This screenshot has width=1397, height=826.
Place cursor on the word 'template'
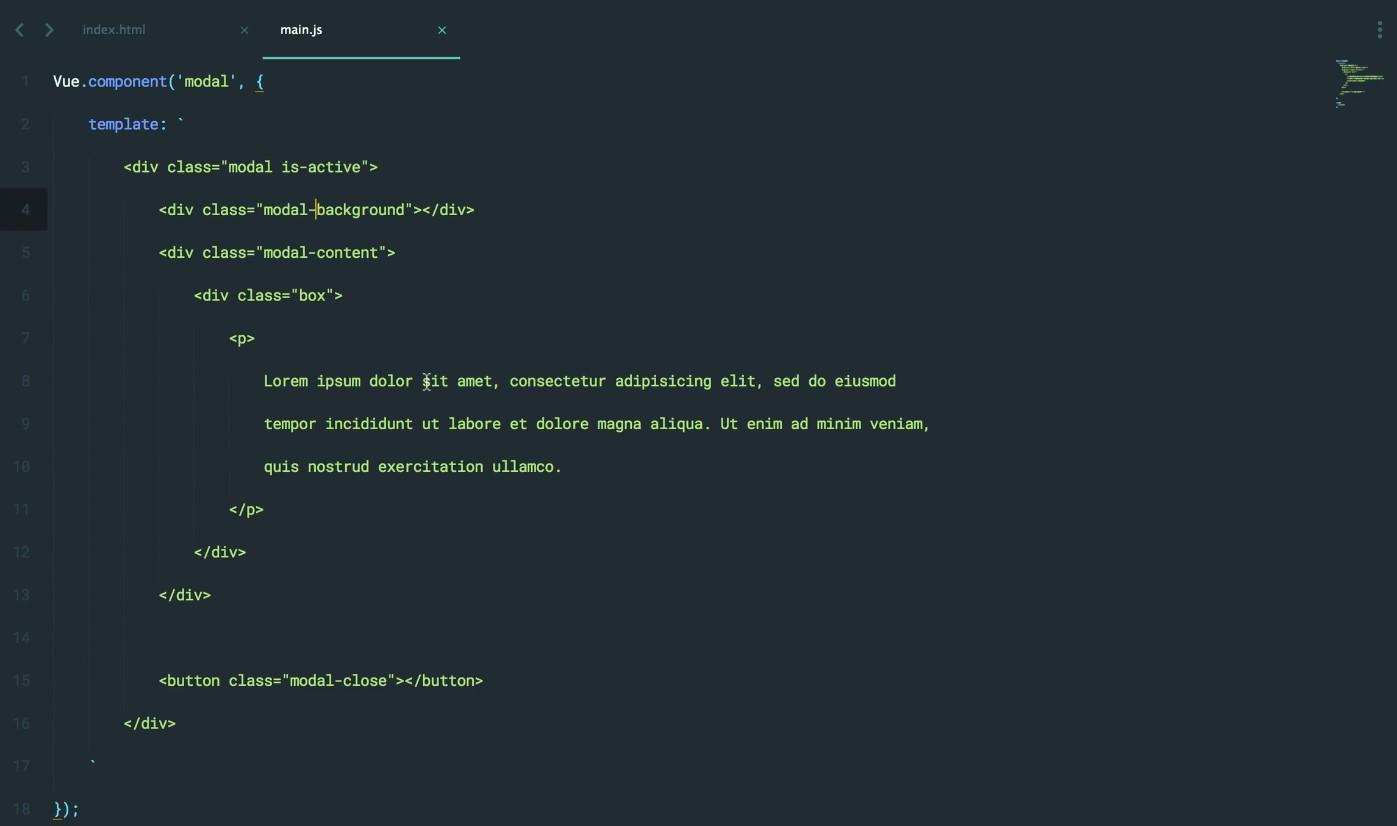123,124
